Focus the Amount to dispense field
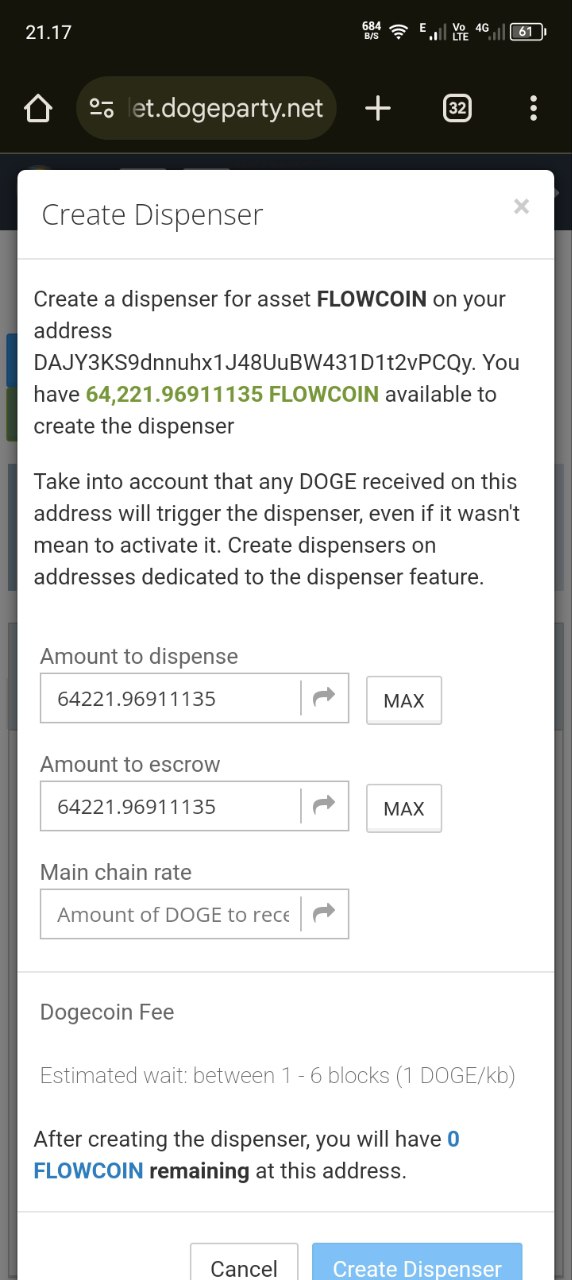The height and width of the screenshot is (1280, 572). (x=171, y=698)
